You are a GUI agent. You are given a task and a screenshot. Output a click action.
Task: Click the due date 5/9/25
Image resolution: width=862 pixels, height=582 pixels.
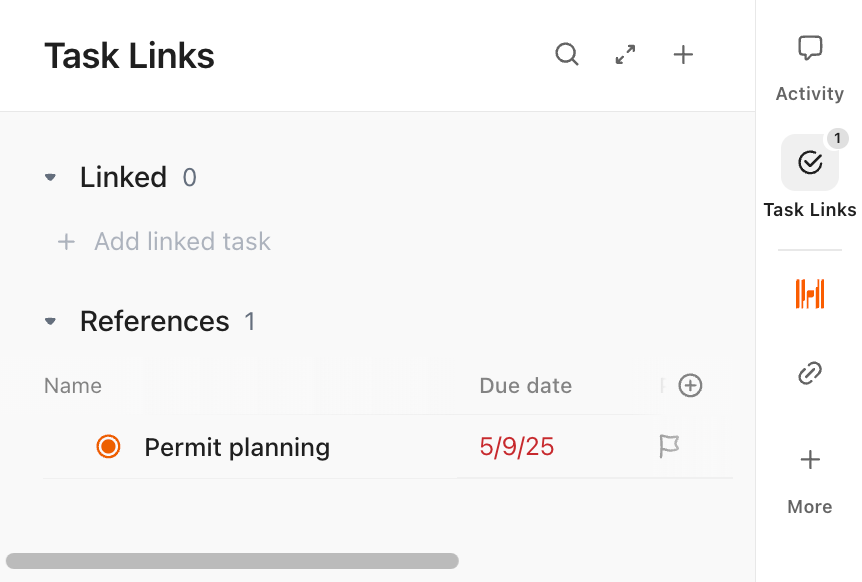click(x=516, y=447)
